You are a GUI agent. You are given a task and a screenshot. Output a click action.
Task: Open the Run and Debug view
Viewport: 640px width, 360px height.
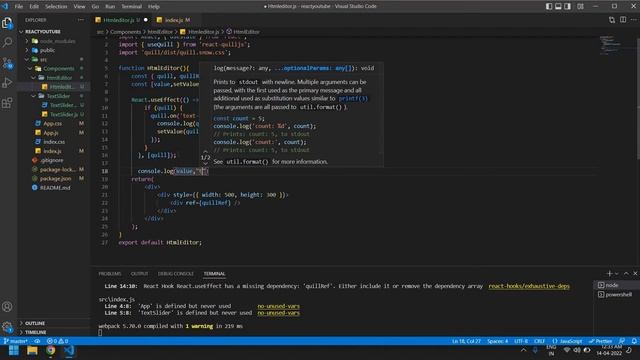[7, 83]
